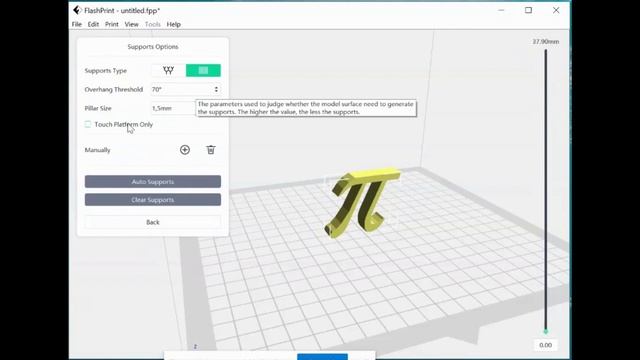Click the FlashPrint logo in title bar
Viewport: 640px width, 360px height.
click(x=77, y=10)
